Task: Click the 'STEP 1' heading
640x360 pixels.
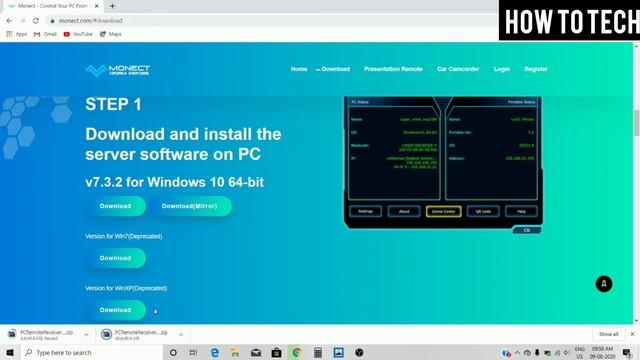Action: coord(113,104)
